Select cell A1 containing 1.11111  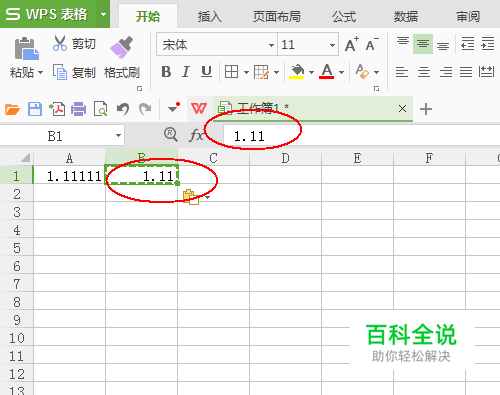tap(69, 174)
